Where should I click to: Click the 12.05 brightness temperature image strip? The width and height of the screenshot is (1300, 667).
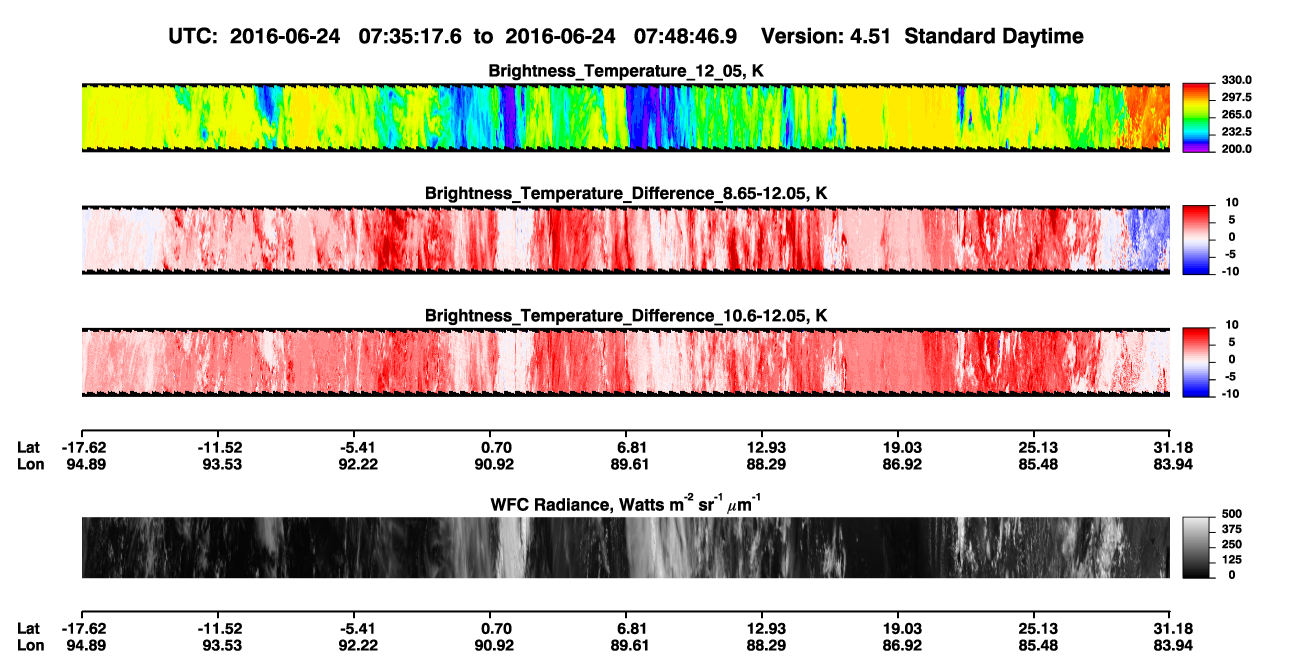(x=626, y=118)
